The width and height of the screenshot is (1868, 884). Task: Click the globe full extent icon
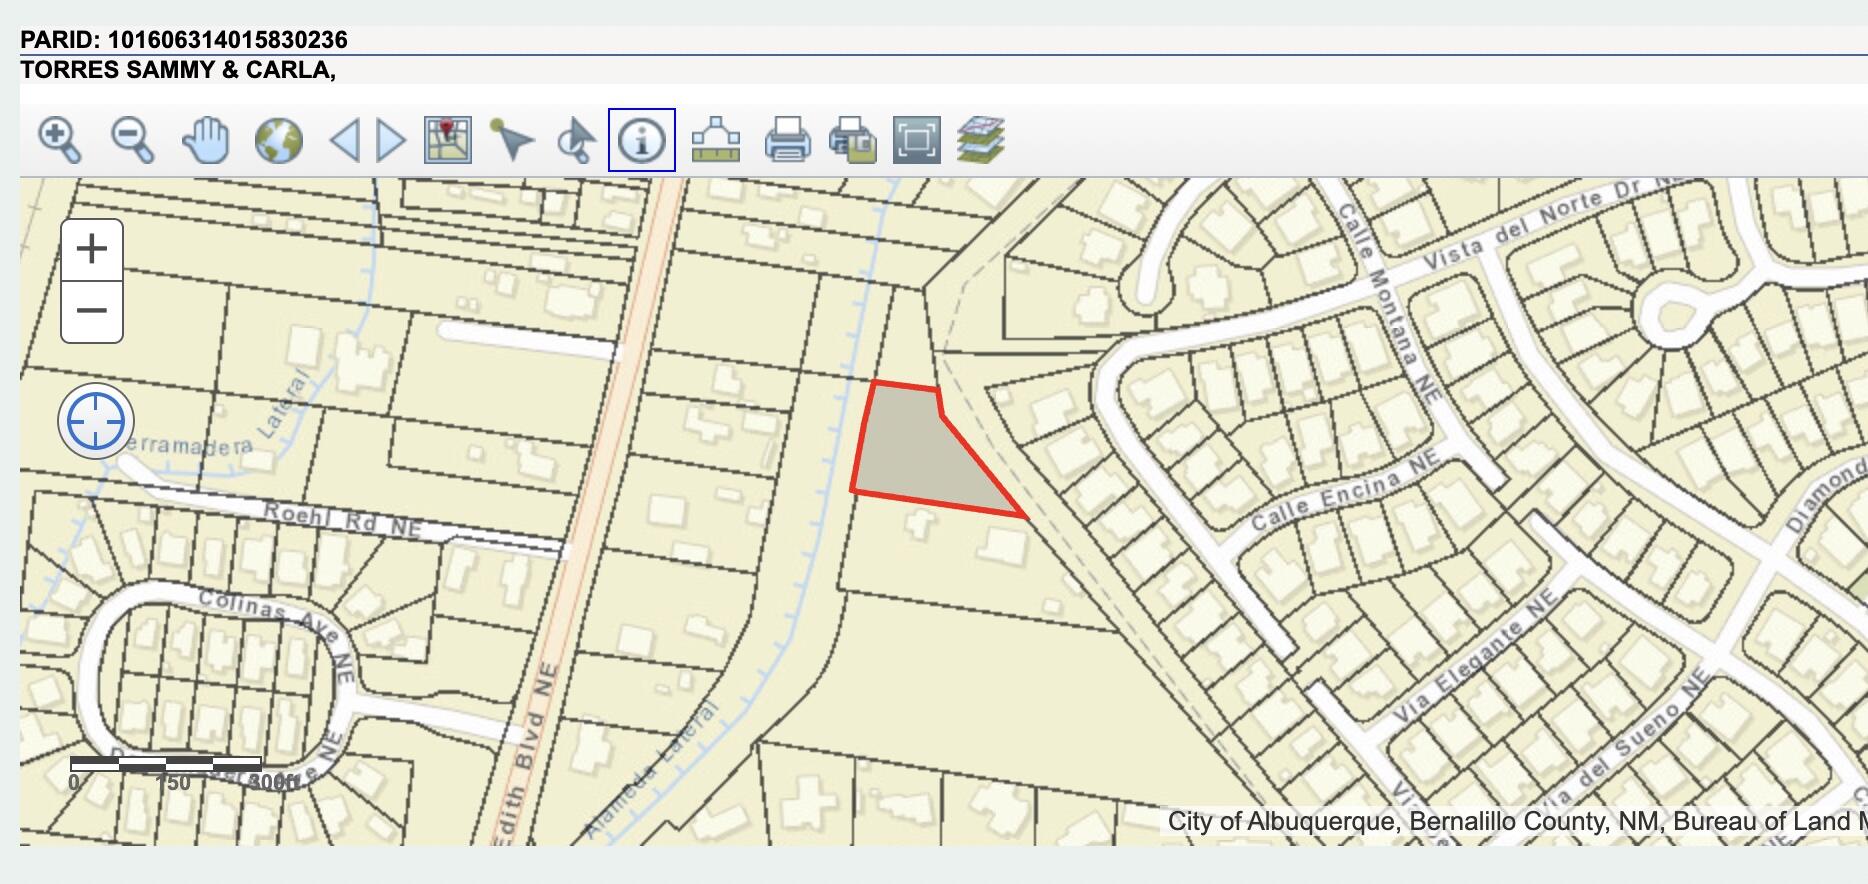click(279, 140)
